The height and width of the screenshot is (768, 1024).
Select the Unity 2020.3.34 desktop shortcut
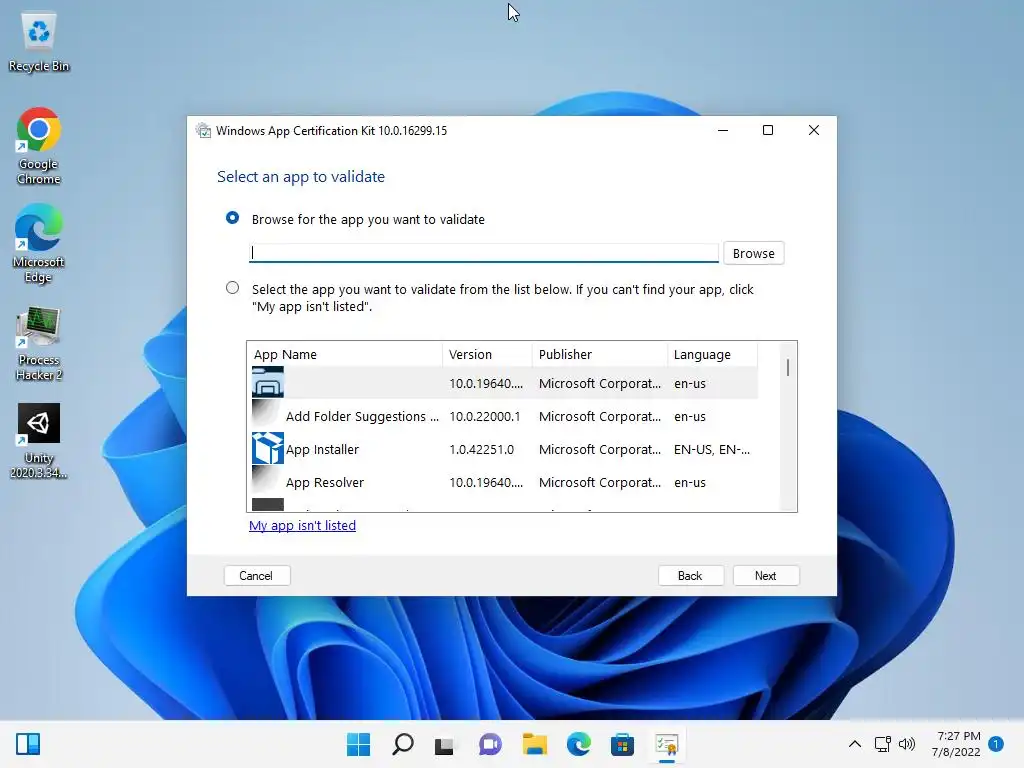[39, 441]
